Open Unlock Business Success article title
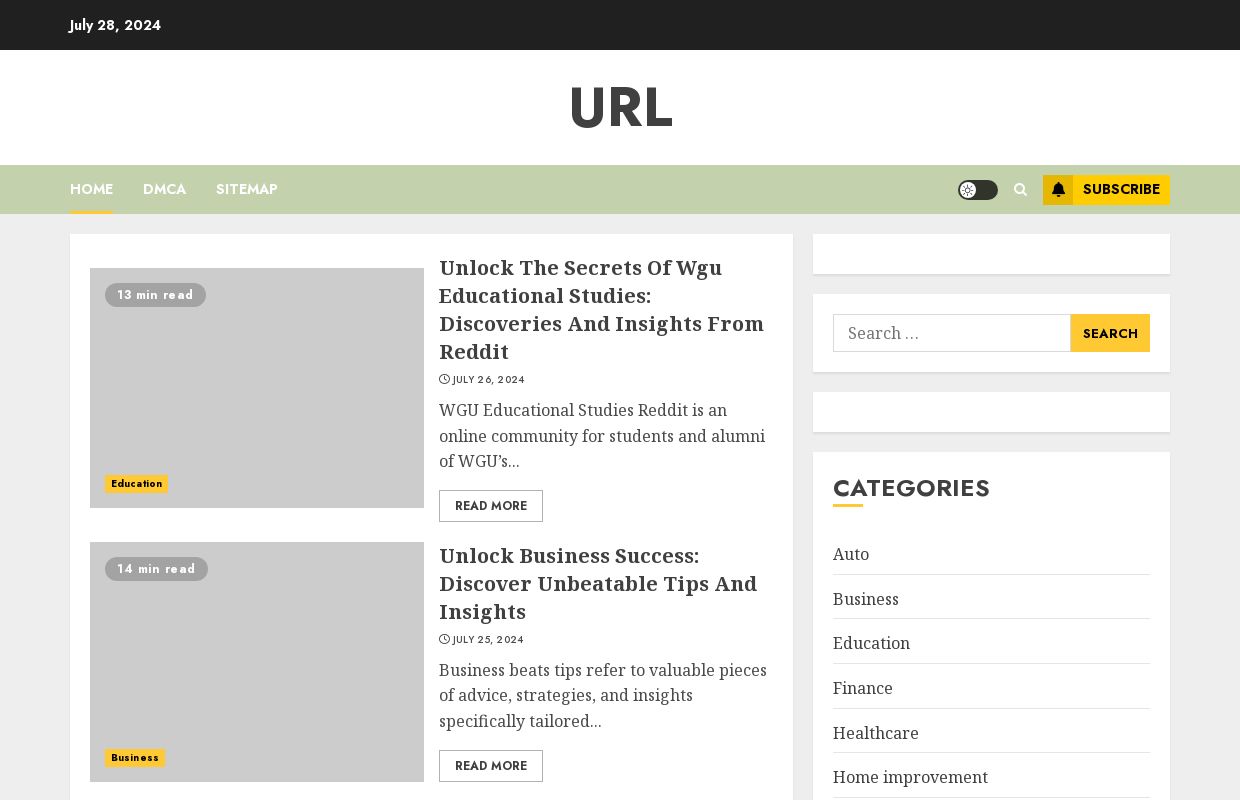Screen dimensions: 1240x800 click(x=598, y=583)
